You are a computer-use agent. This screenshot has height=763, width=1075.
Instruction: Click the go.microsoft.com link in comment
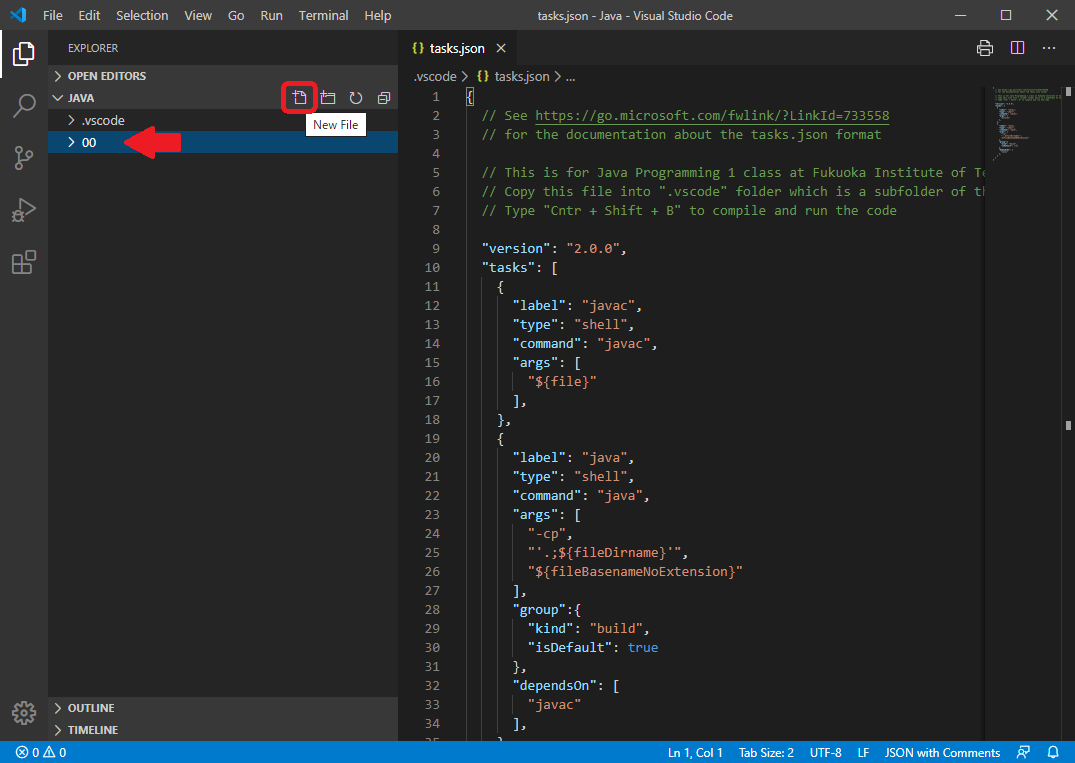(712, 115)
